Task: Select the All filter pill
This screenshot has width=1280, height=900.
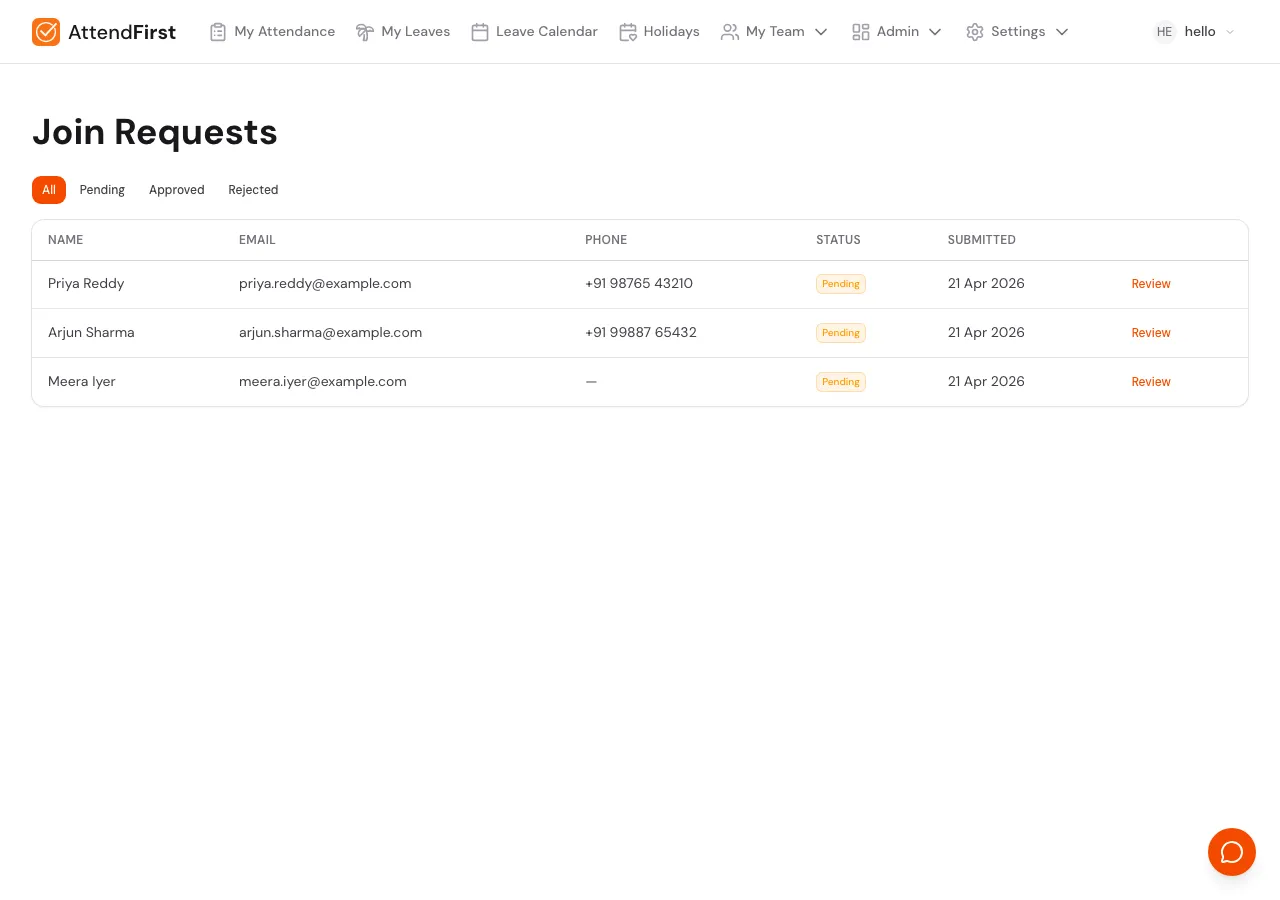Action: 48,190
